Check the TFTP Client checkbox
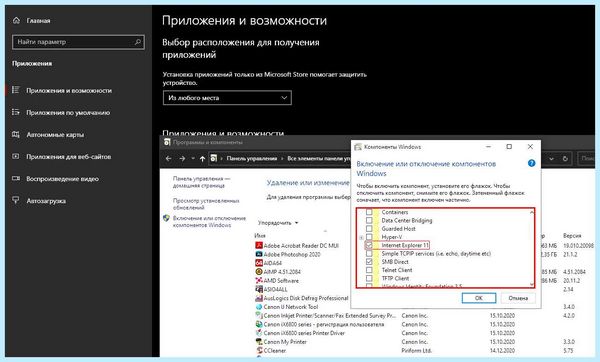Viewport: 600px width, 362px height. (369, 278)
